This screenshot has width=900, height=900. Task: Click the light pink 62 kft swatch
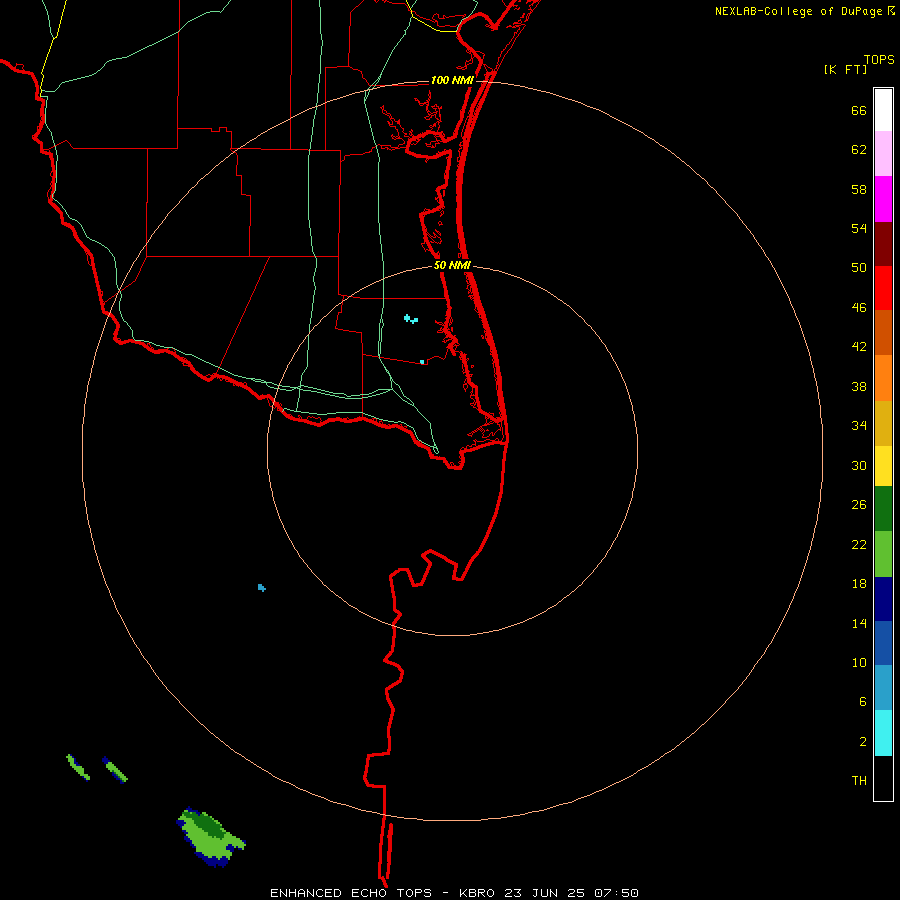pos(883,154)
